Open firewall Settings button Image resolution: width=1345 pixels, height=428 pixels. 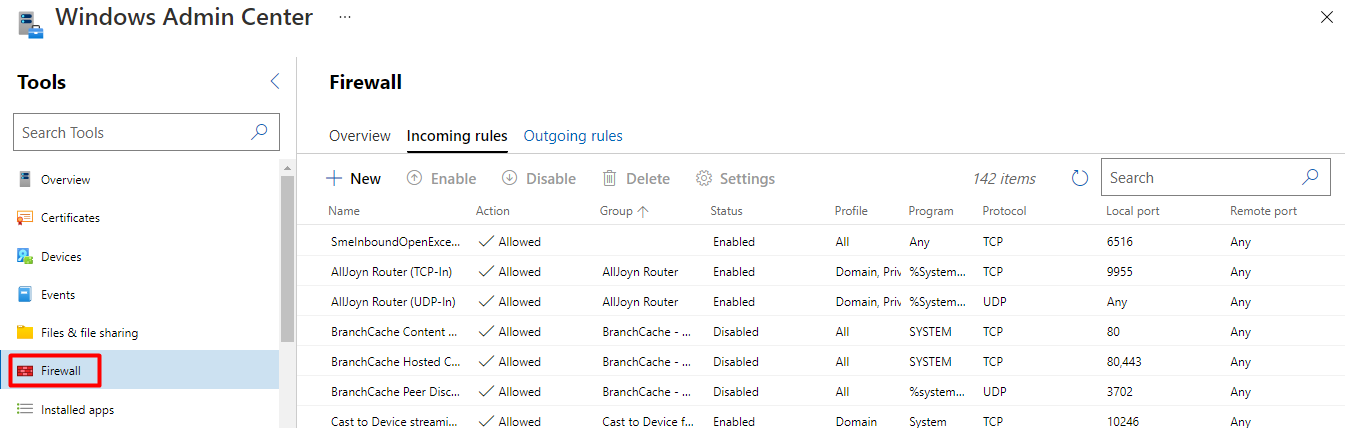[735, 179]
